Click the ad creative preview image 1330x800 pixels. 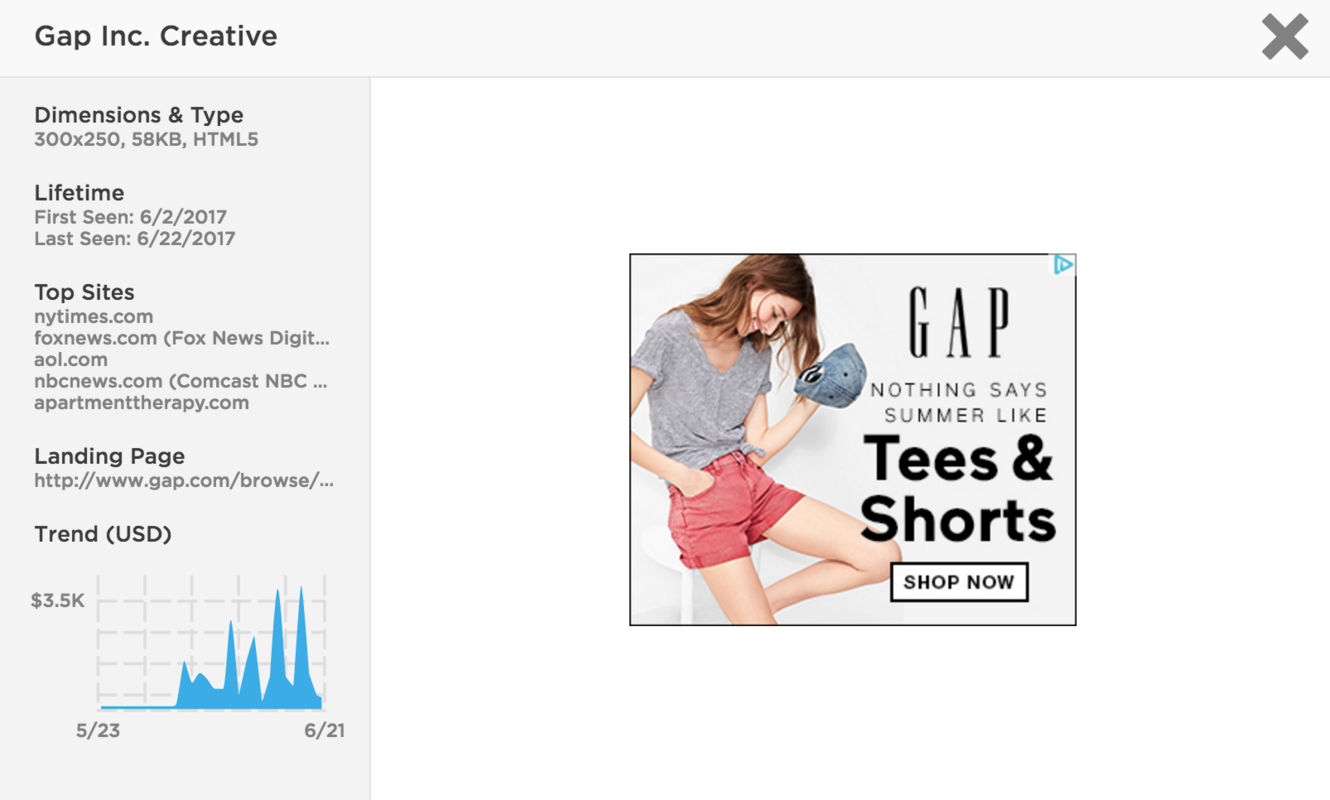tap(852, 438)
